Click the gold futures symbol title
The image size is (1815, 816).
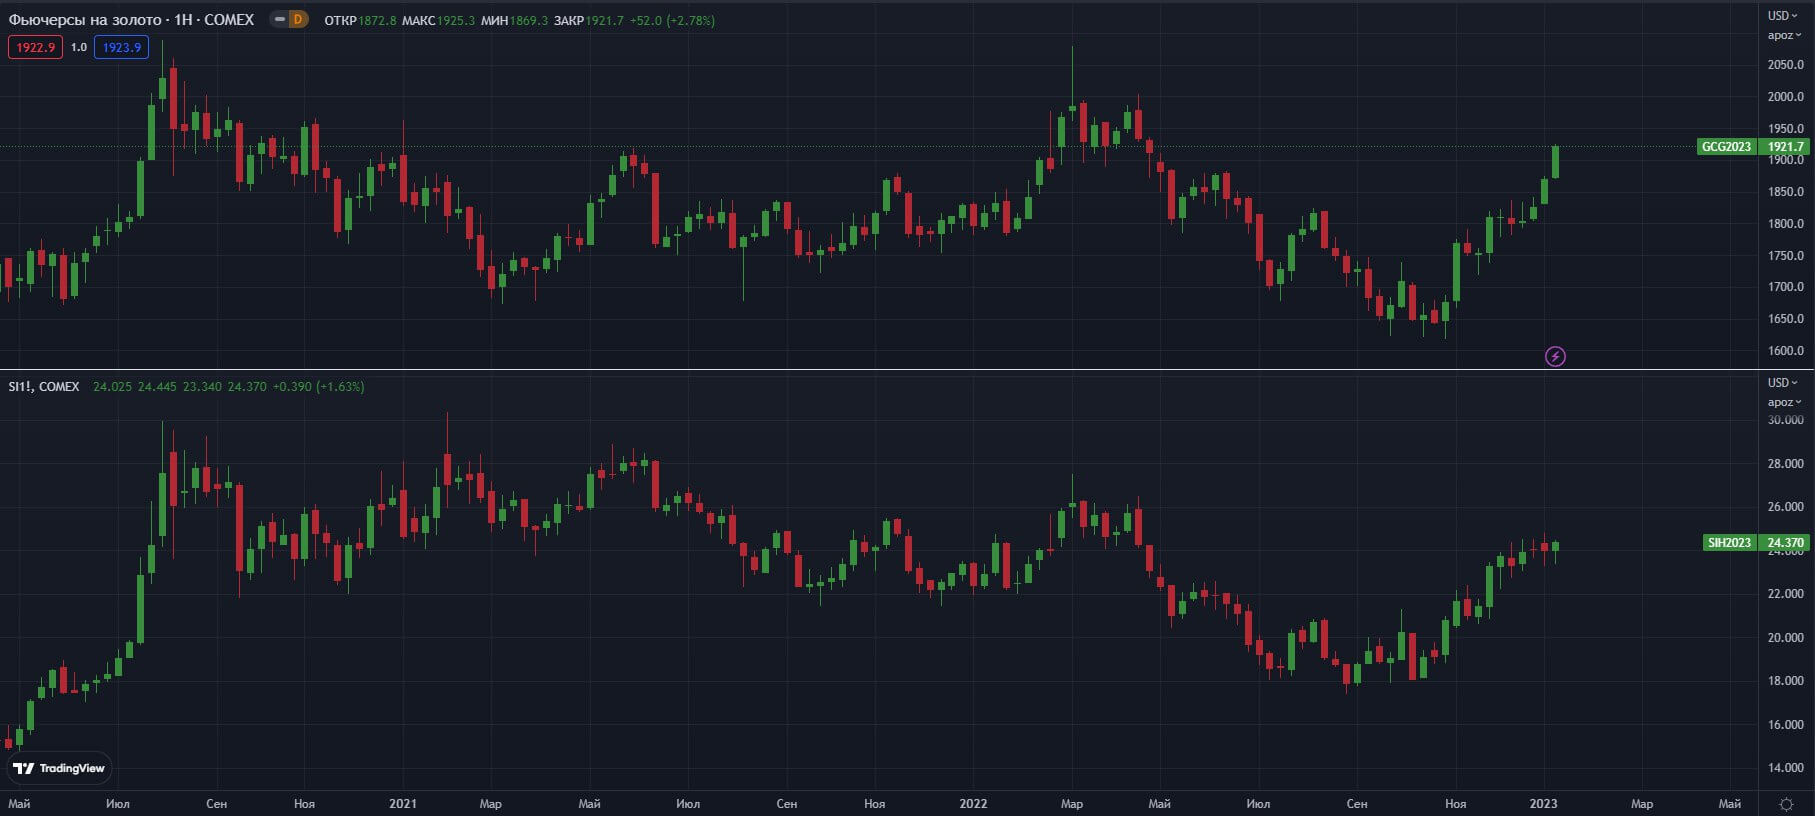[x=131, y=19]
